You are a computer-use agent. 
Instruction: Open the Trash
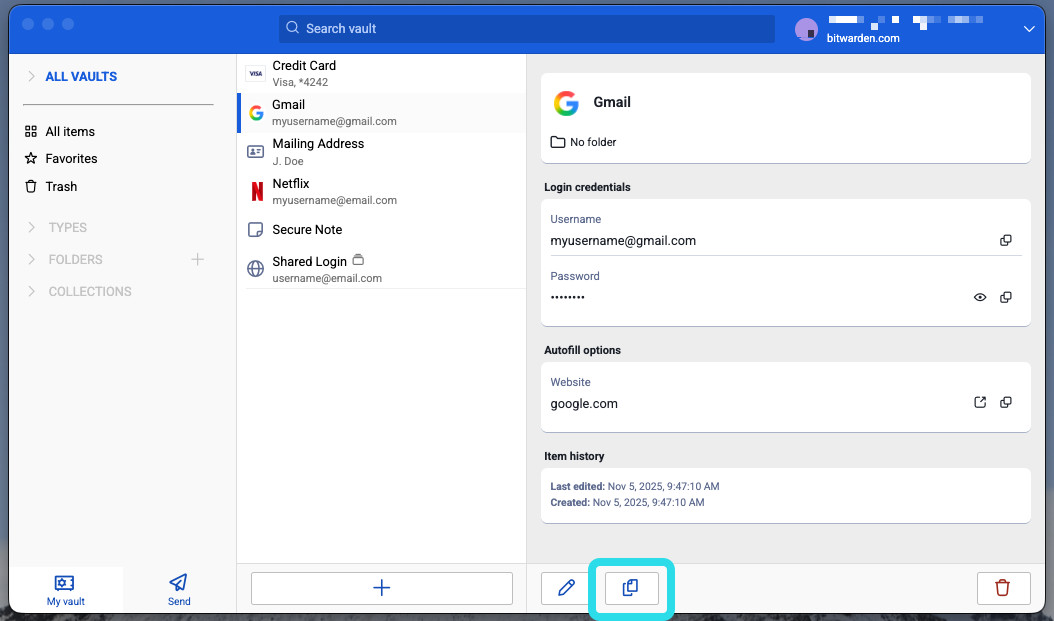pos(61,187)
